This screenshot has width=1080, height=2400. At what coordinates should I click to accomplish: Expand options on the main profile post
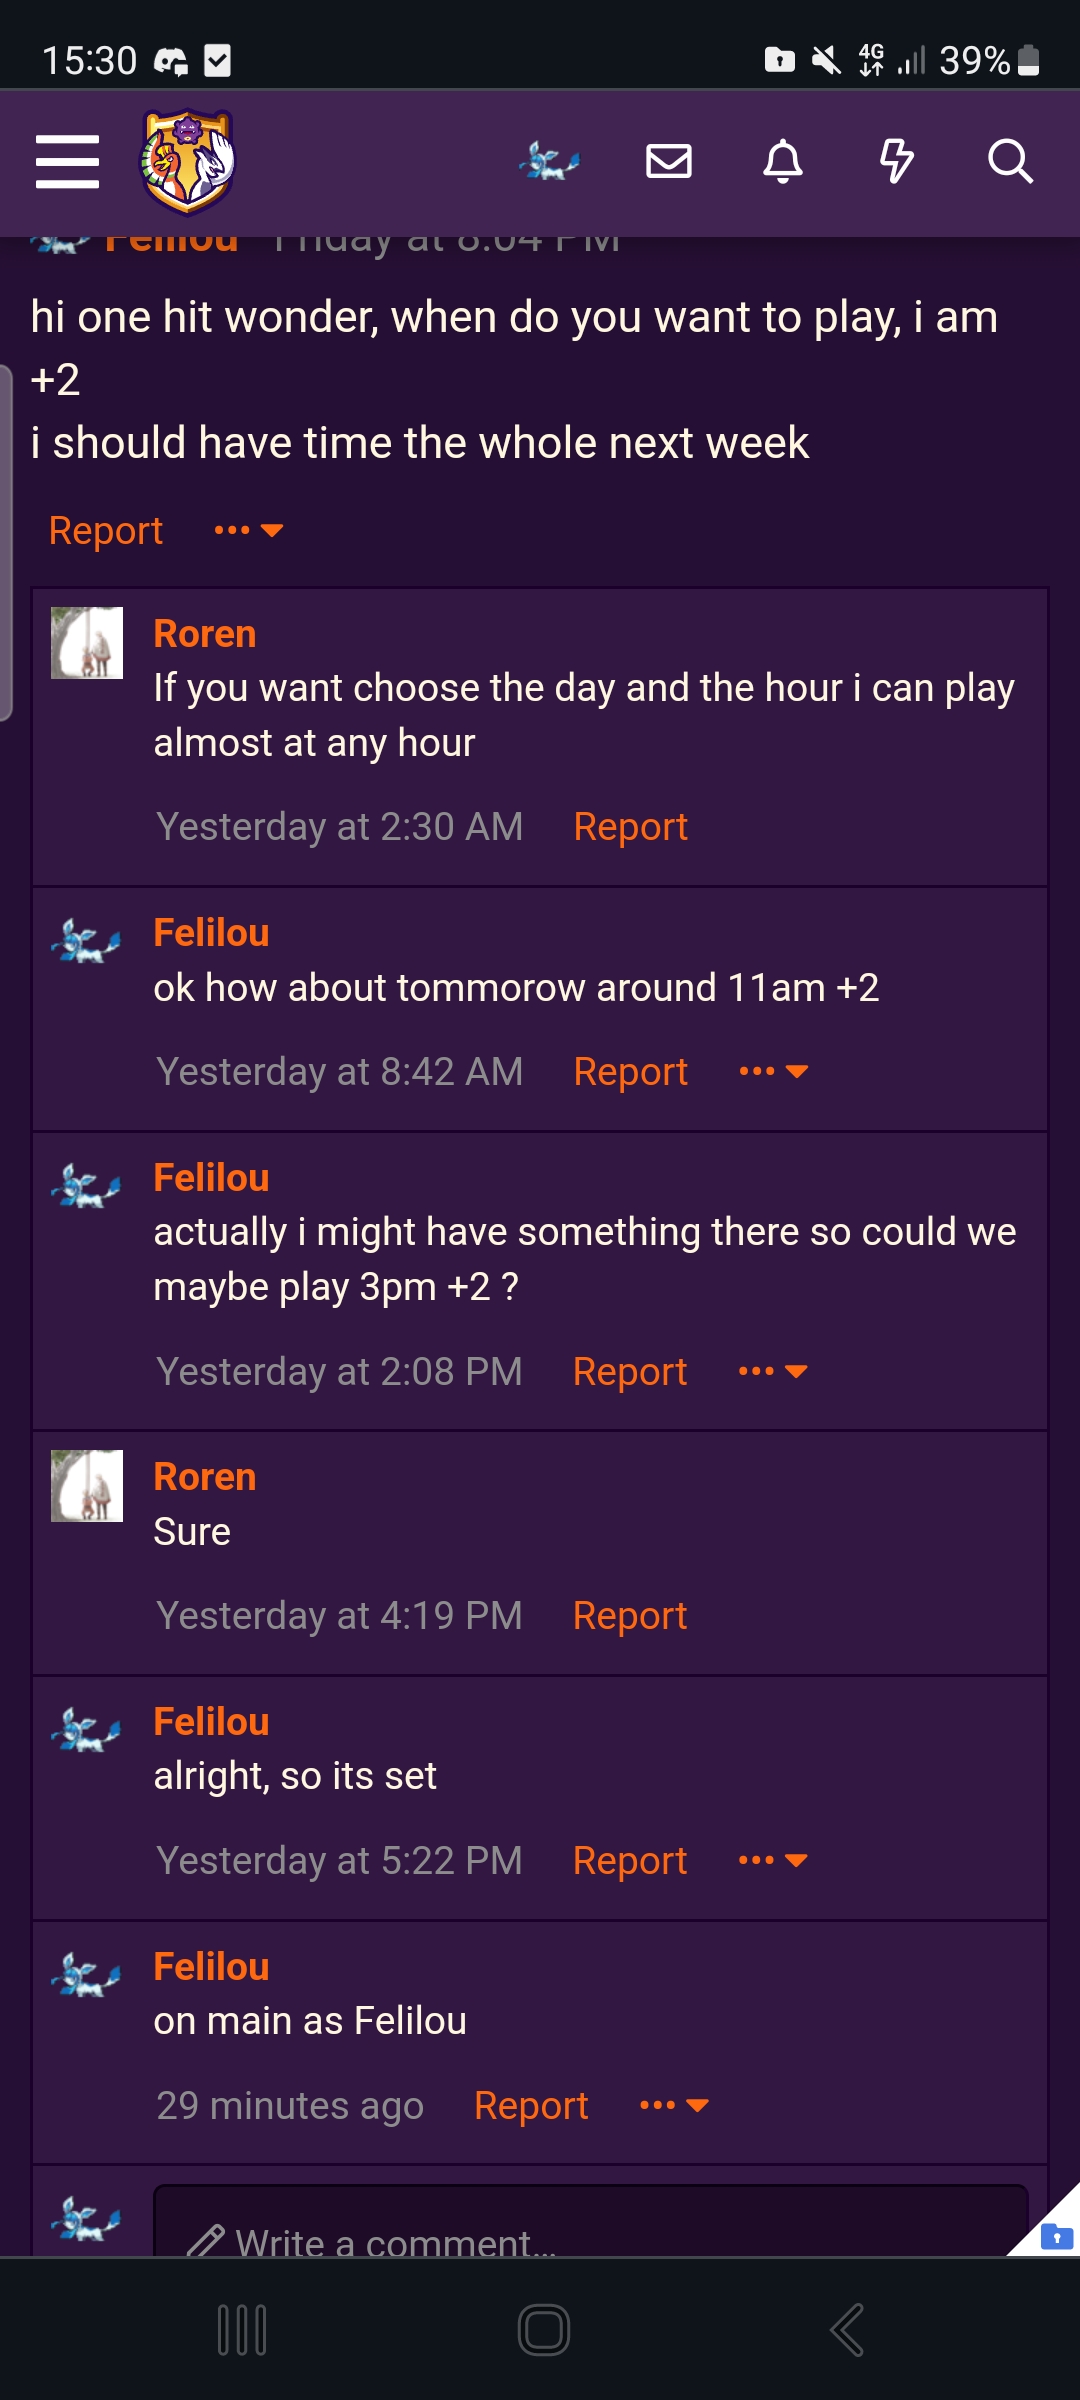pyautogui.click(x=249, y=530)
